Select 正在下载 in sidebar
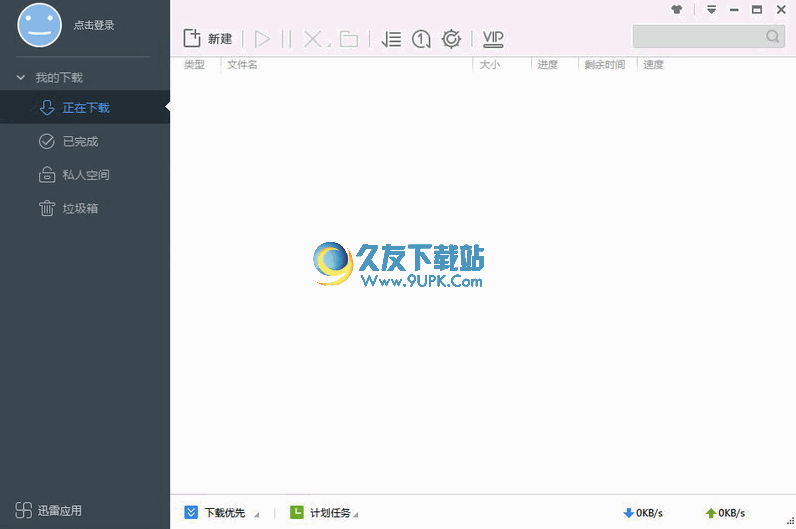 point(85,107)
